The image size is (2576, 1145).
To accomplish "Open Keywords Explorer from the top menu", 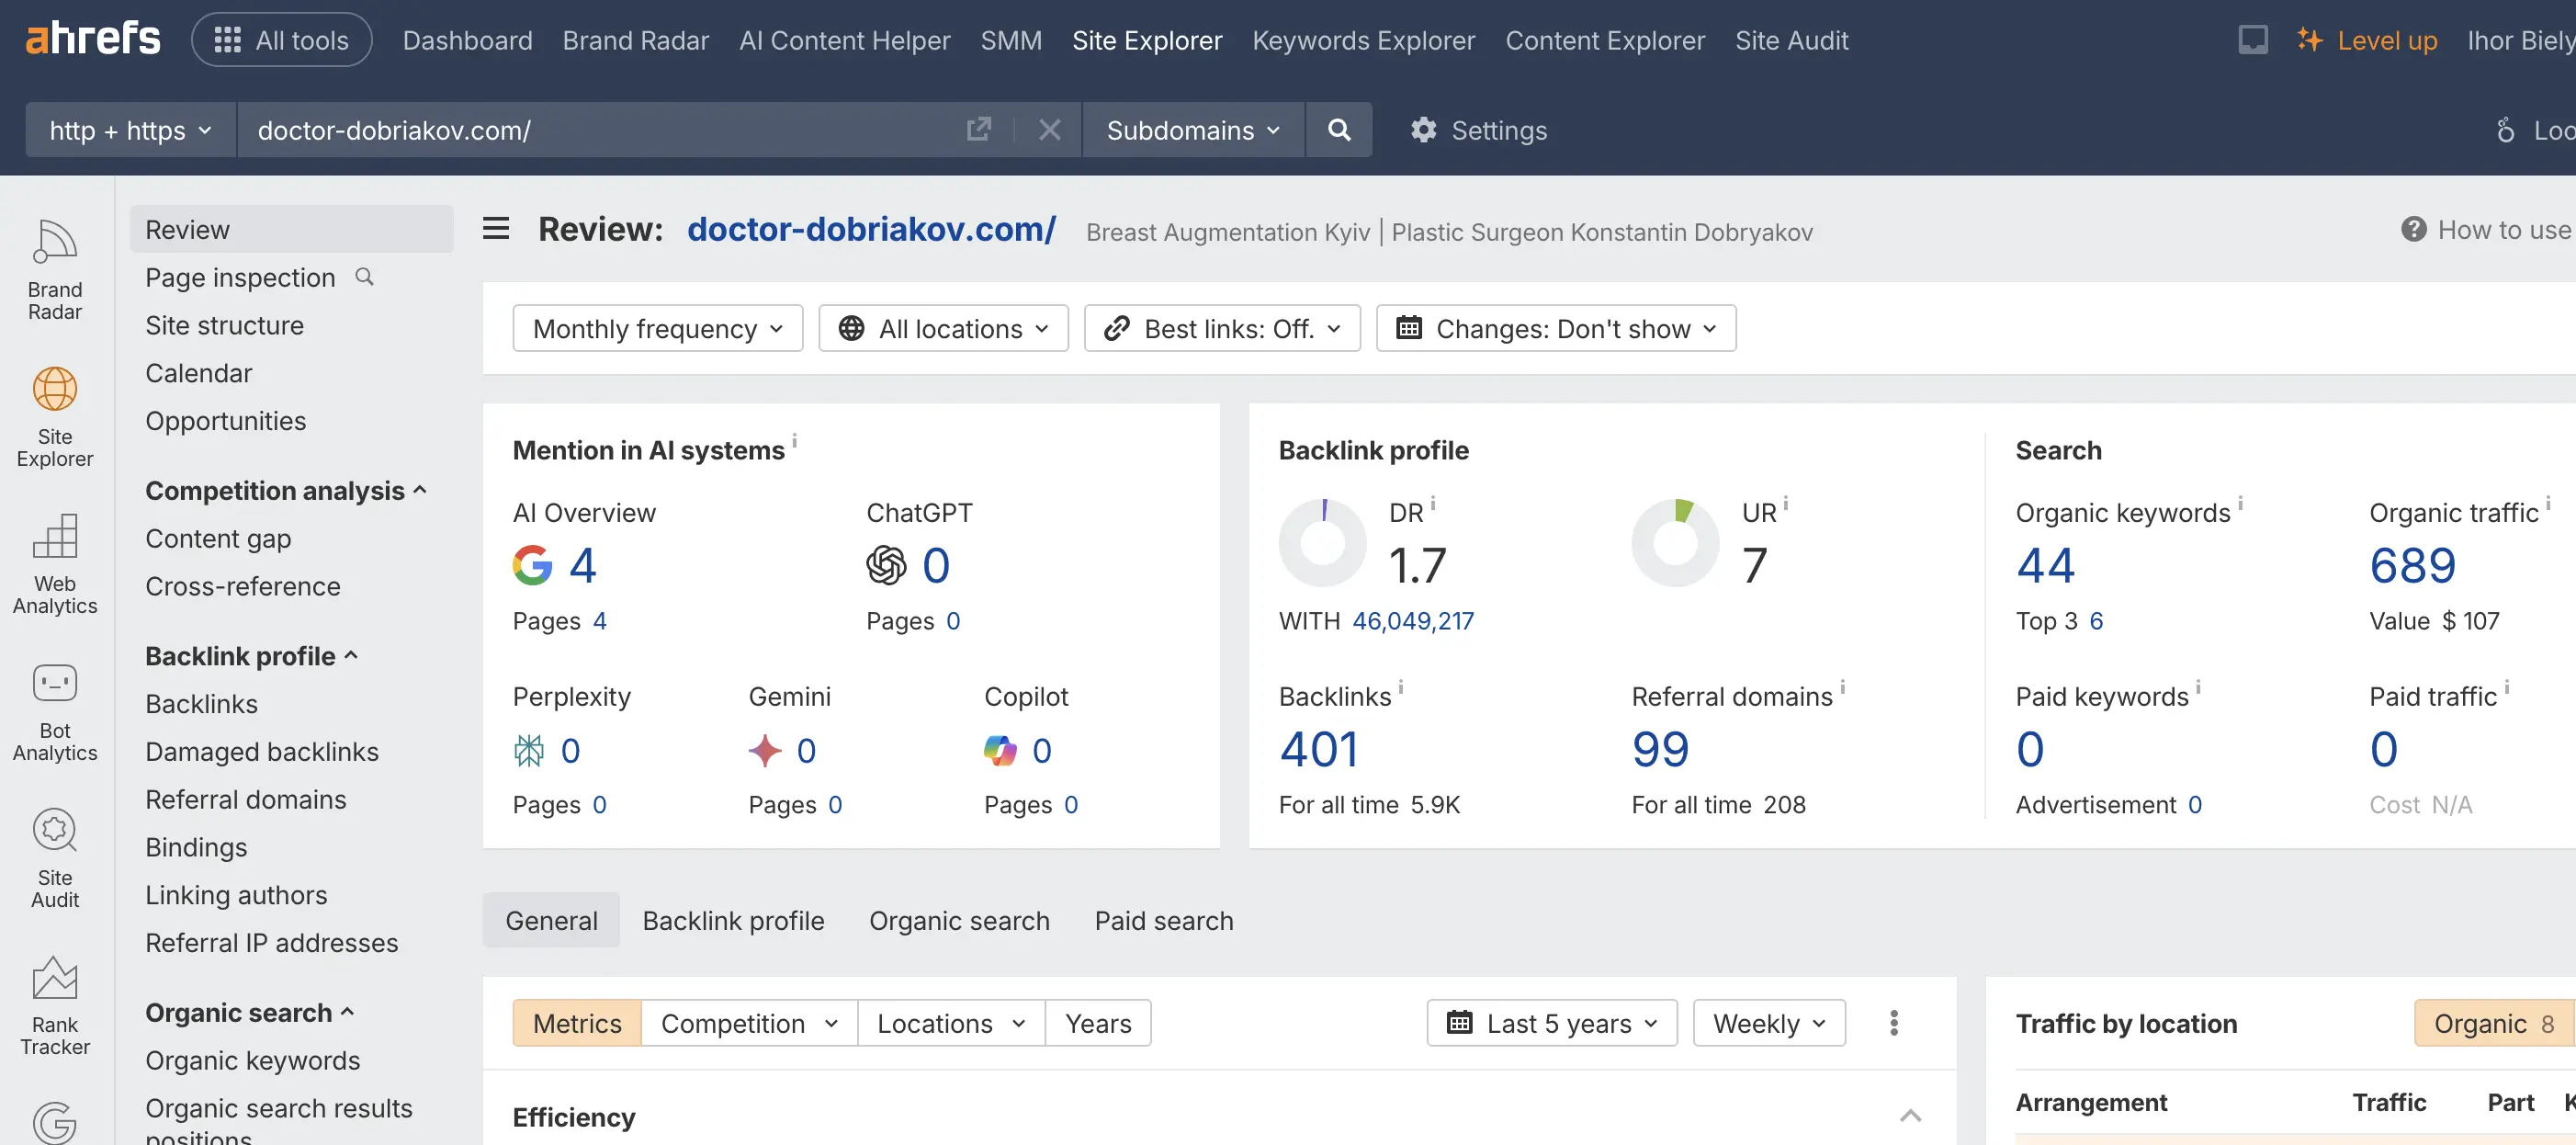I will 1363,40.
